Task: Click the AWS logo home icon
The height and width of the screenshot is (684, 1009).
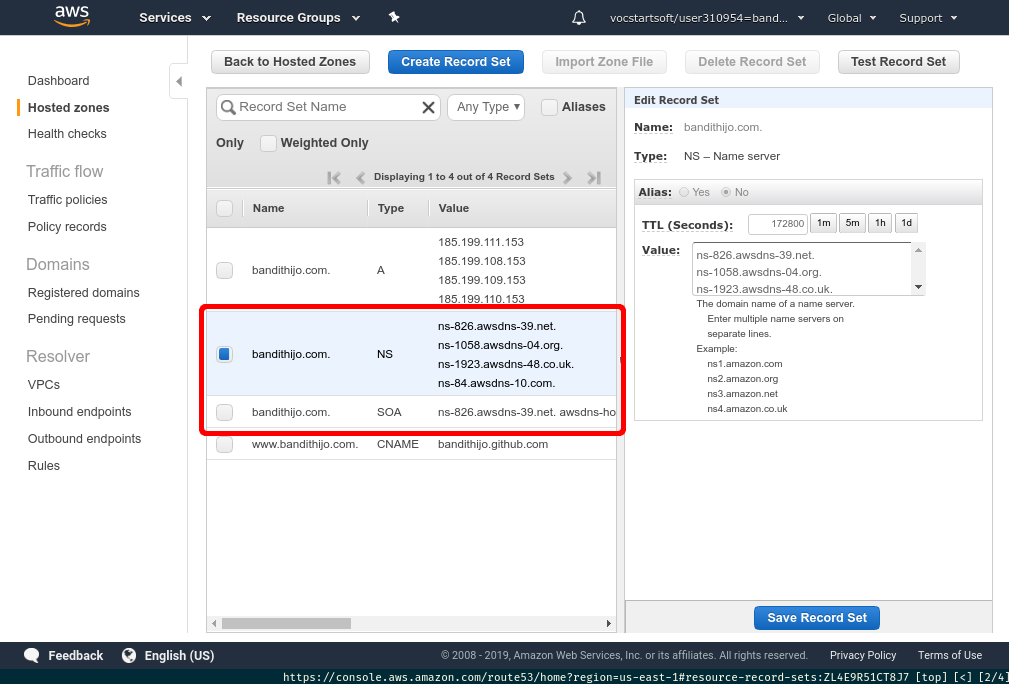Action: [x=73, y=16]
